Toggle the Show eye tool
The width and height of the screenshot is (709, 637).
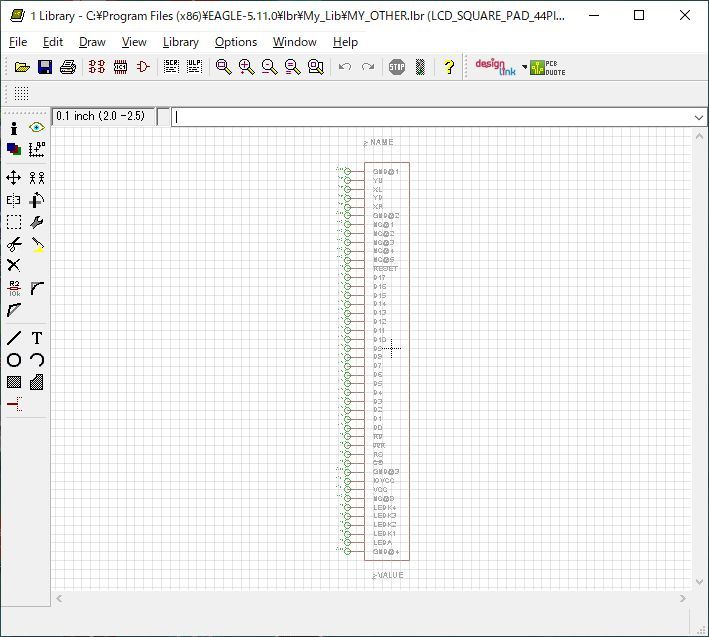point(37,128)
